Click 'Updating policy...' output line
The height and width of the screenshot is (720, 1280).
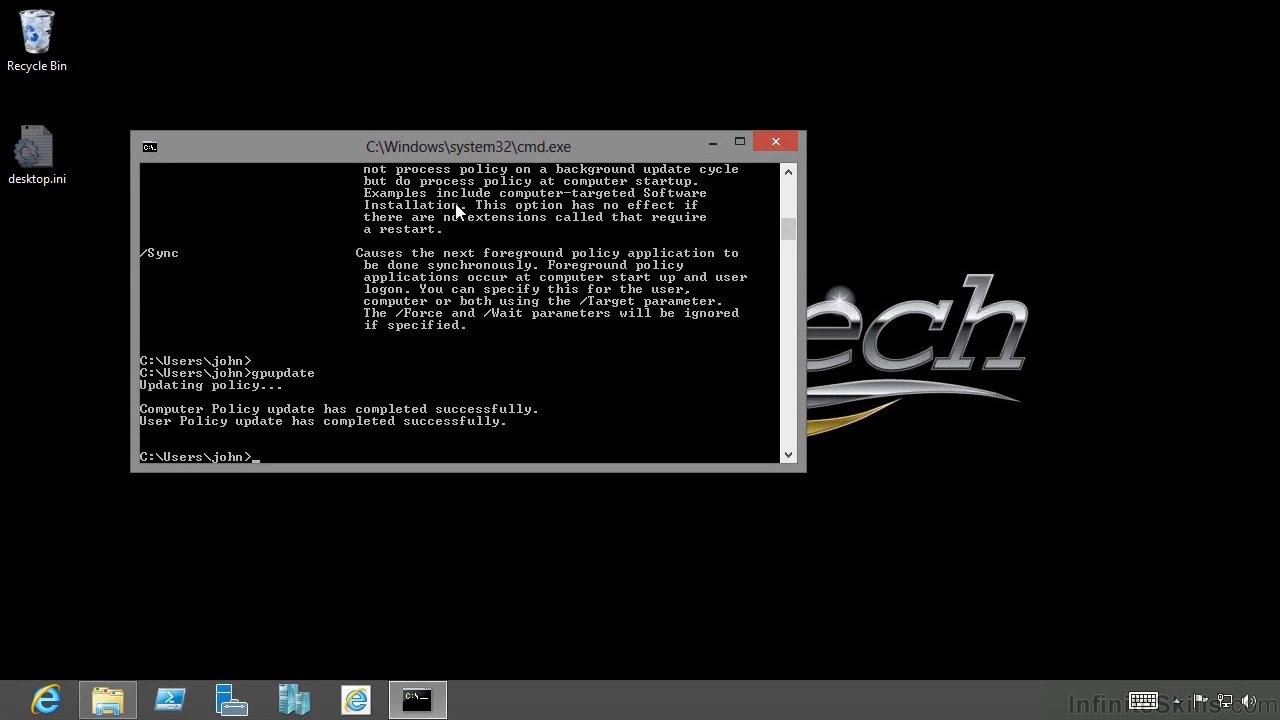pyautogui.click(x=211, y=385)
